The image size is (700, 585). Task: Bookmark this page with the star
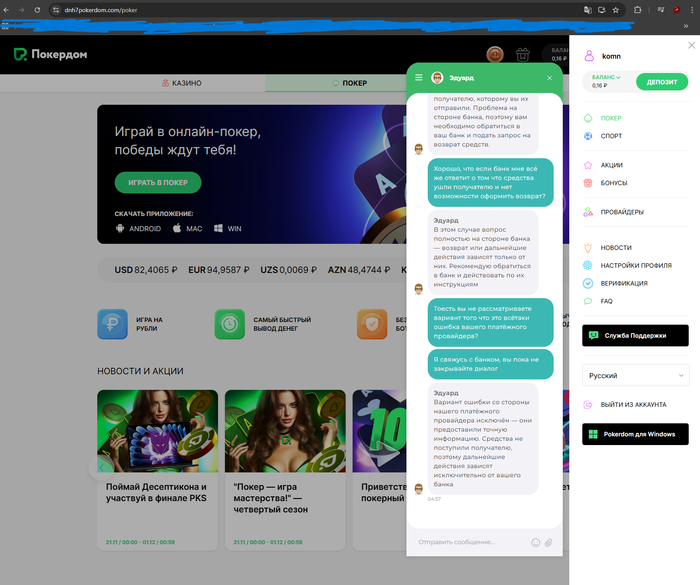click(616, 10)
